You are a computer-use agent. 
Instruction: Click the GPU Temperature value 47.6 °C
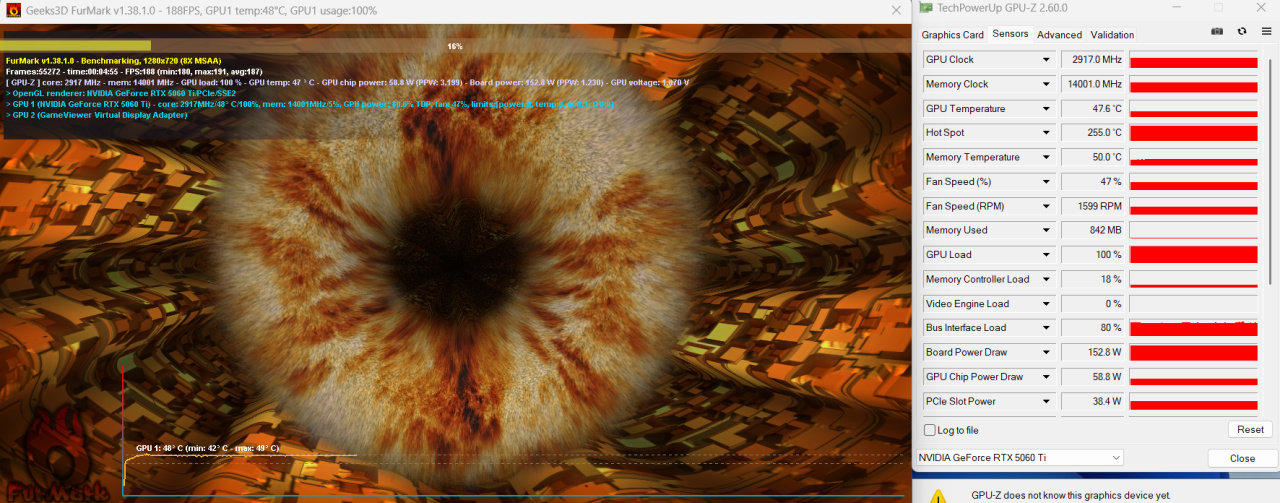(1092, 108)
